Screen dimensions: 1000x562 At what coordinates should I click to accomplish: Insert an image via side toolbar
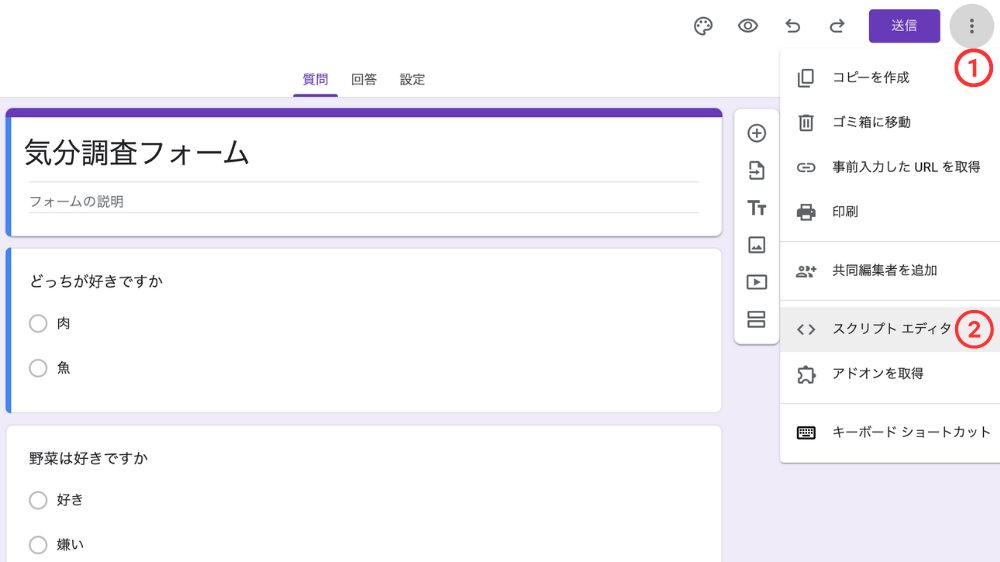point(757,245)
